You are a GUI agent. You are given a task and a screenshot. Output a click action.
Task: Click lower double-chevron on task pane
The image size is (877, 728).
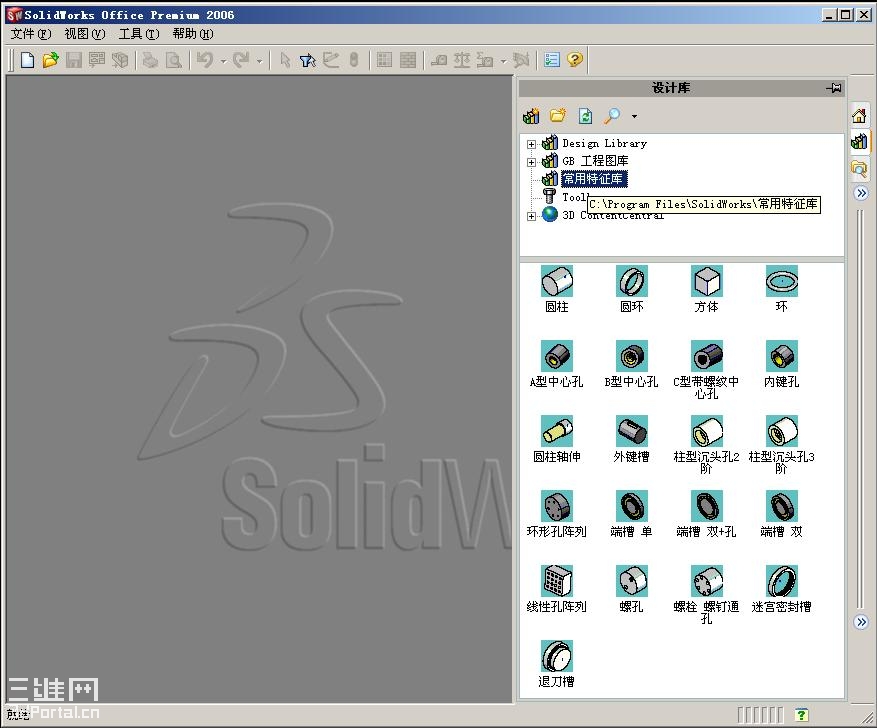[x=861, y=622]
